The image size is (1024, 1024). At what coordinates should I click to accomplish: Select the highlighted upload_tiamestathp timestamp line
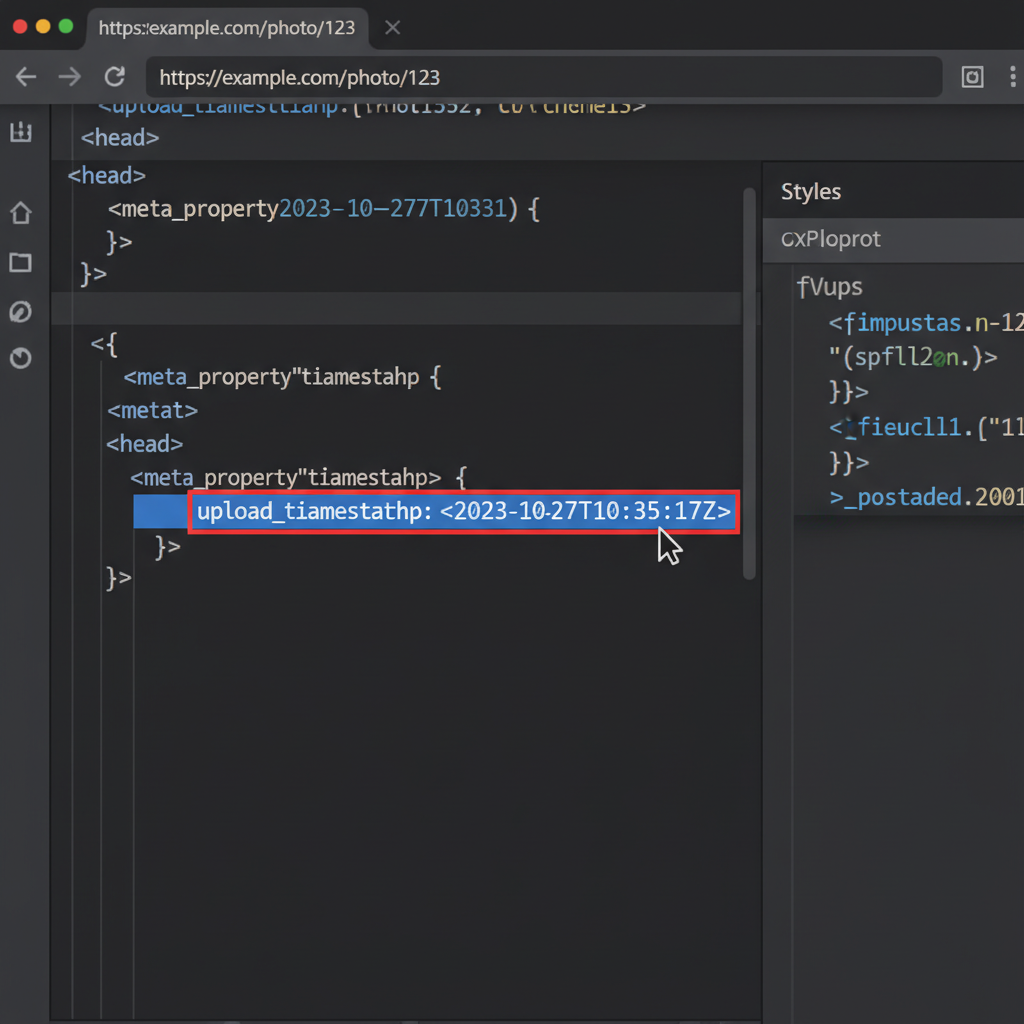(x=464, y=511)
